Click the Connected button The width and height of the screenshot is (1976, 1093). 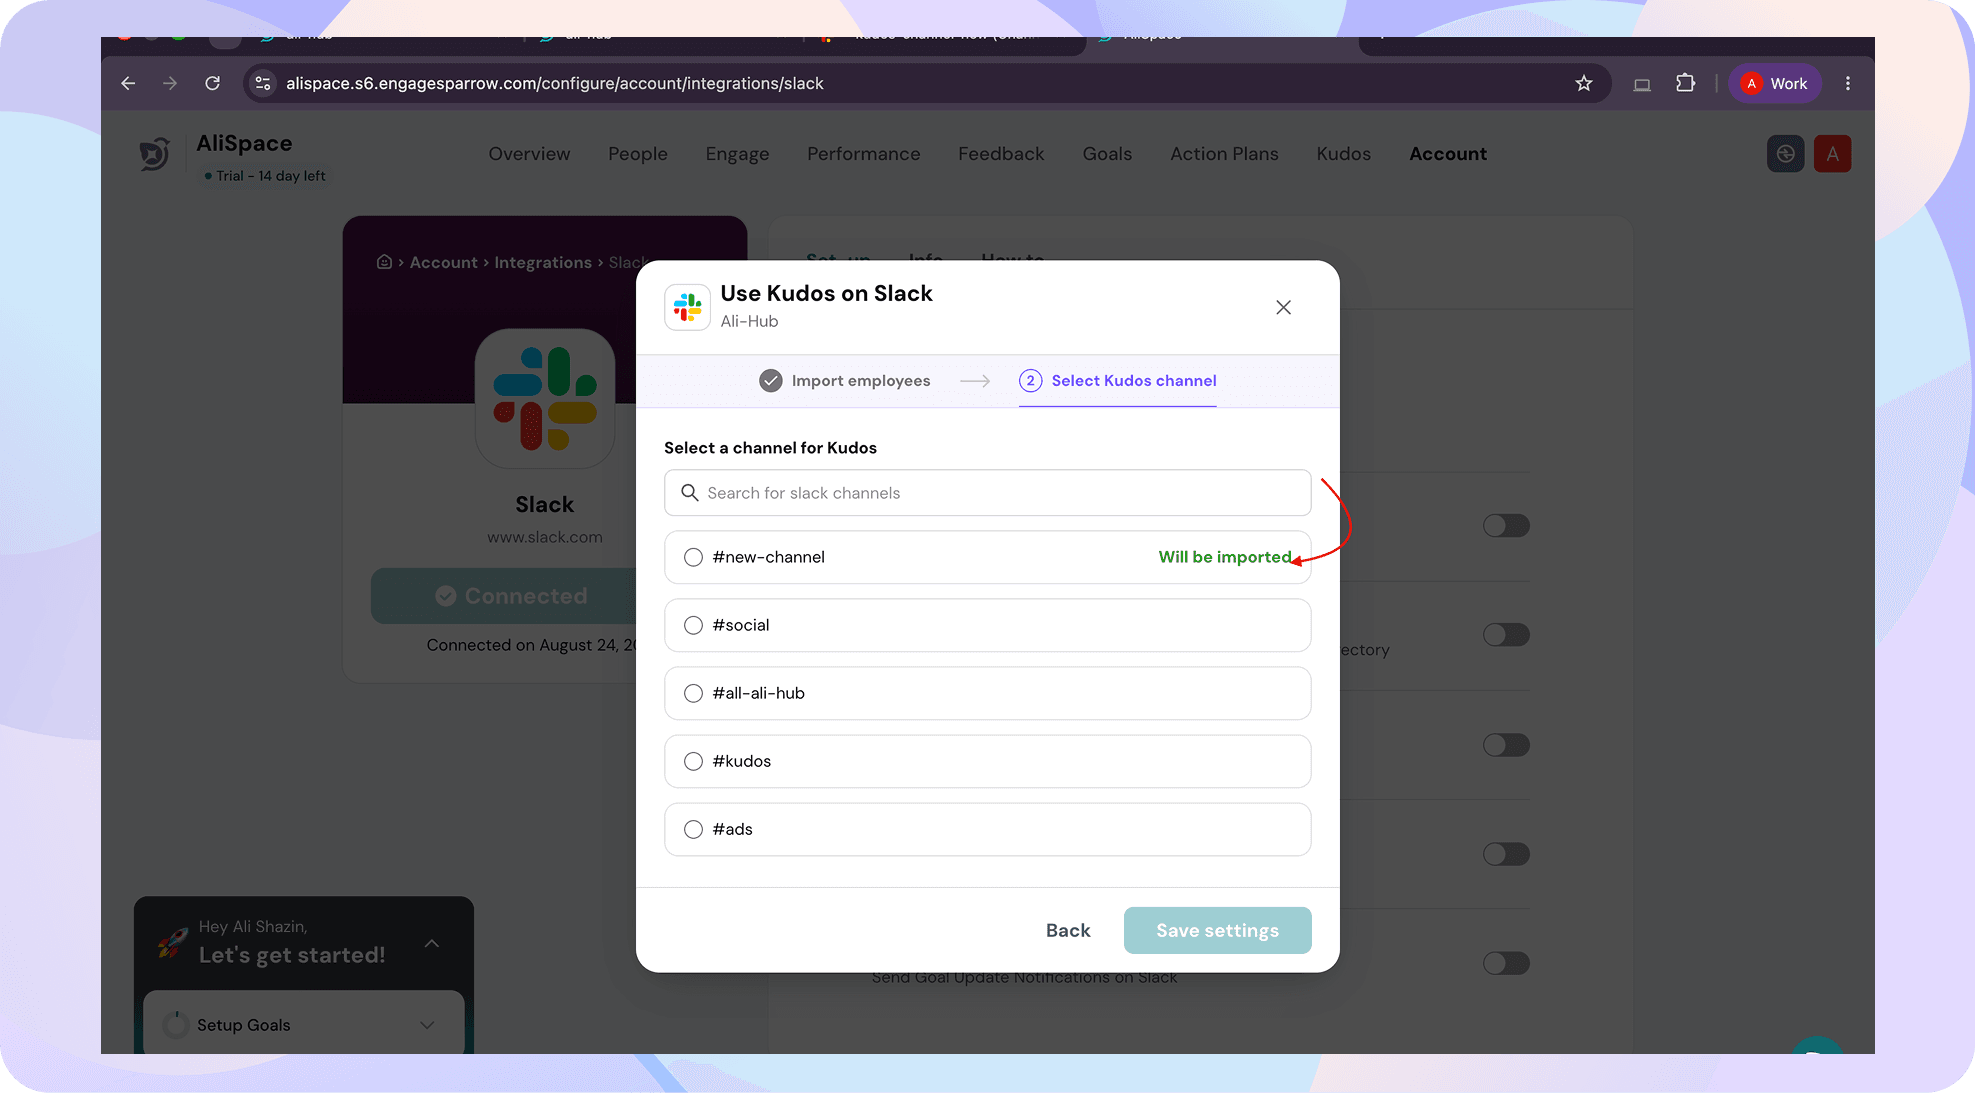(x=504, y=596)
